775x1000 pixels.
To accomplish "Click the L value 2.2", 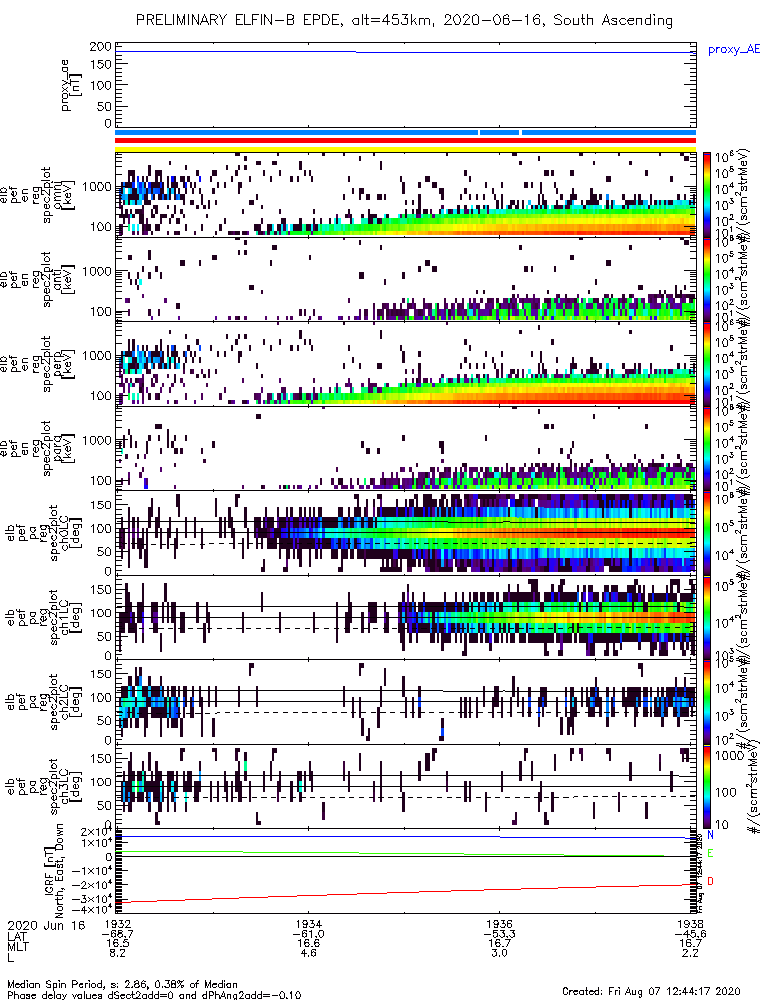I will [690, 953].
